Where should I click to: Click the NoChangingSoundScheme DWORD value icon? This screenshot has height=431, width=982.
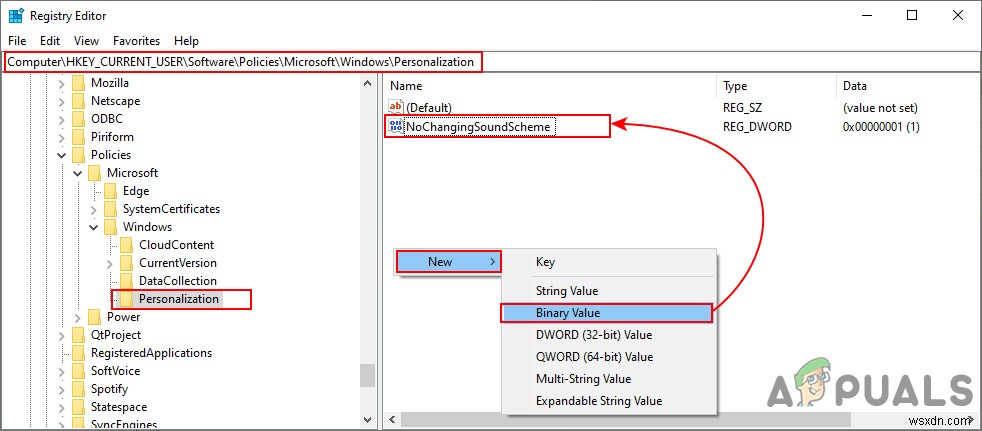(396, 127)
